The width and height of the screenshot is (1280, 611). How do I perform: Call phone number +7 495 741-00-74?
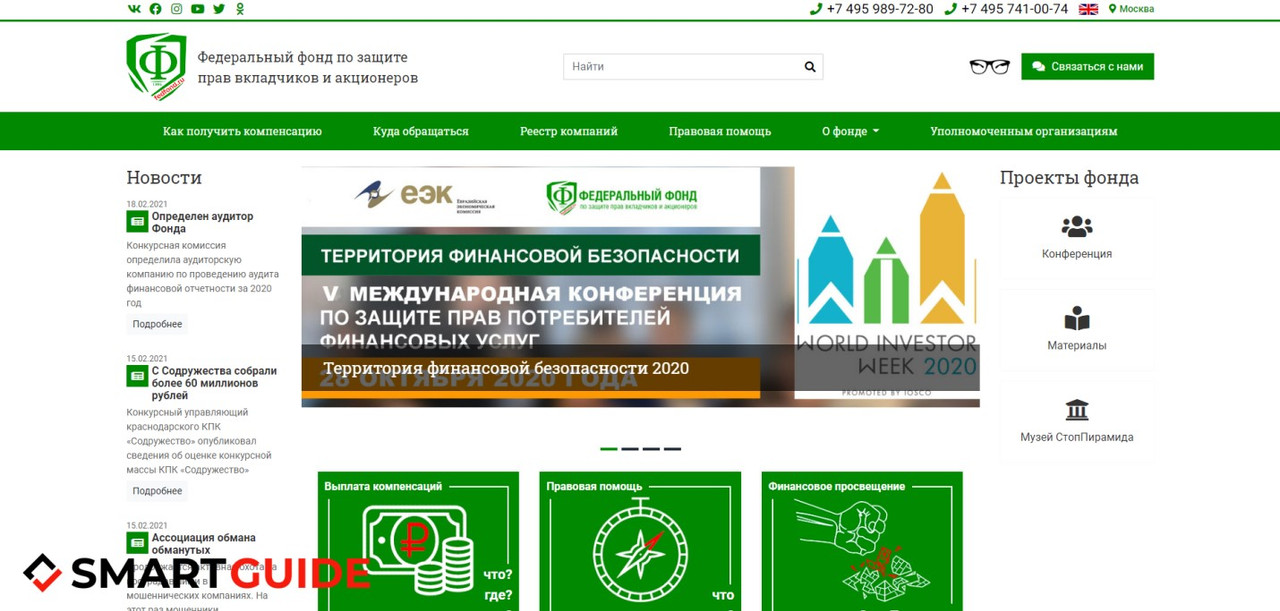pyautogui.click(x=1006, y=9)
